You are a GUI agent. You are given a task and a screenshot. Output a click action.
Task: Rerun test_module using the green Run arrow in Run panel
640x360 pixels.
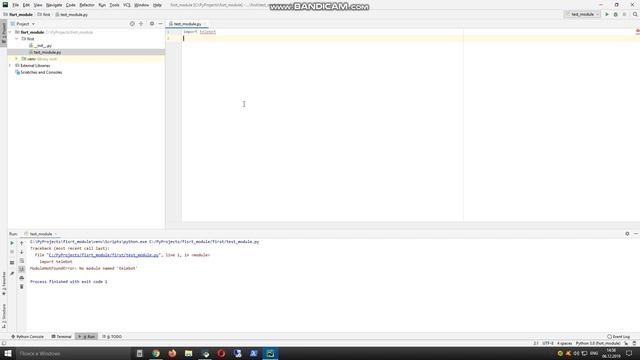(12, 243)
